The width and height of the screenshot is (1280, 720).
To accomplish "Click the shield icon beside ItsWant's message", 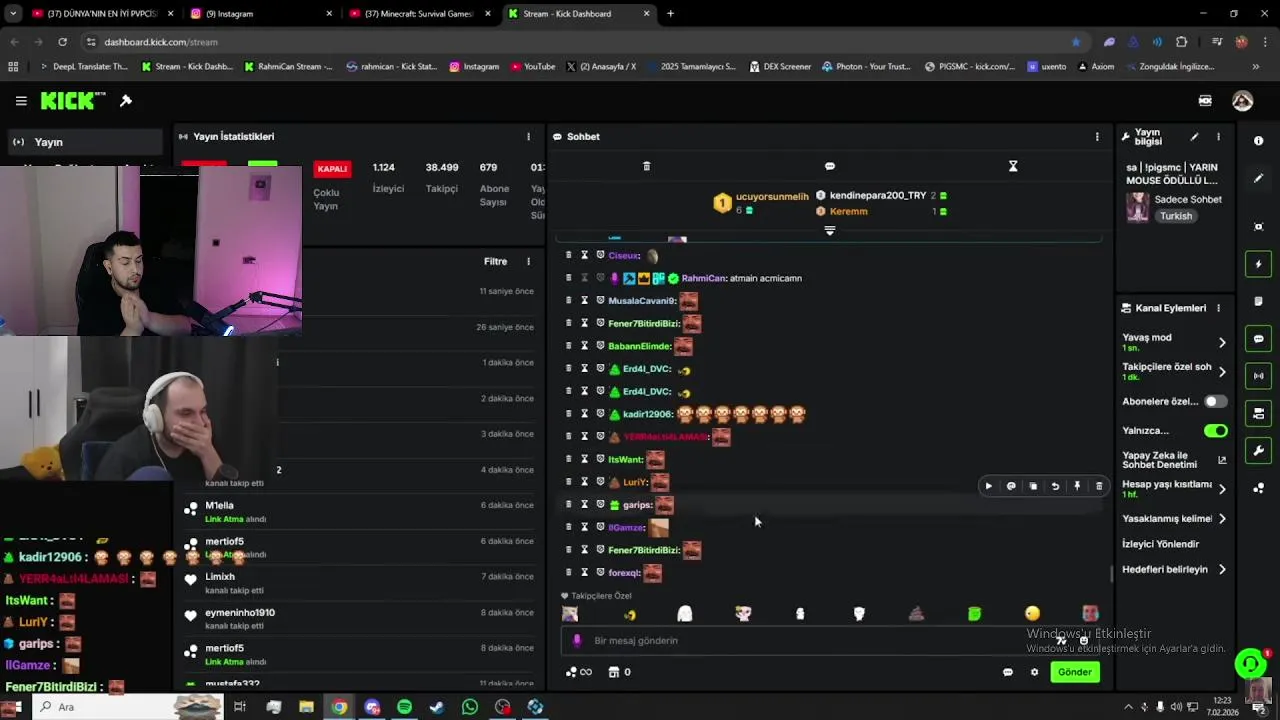I will [600, 459].
